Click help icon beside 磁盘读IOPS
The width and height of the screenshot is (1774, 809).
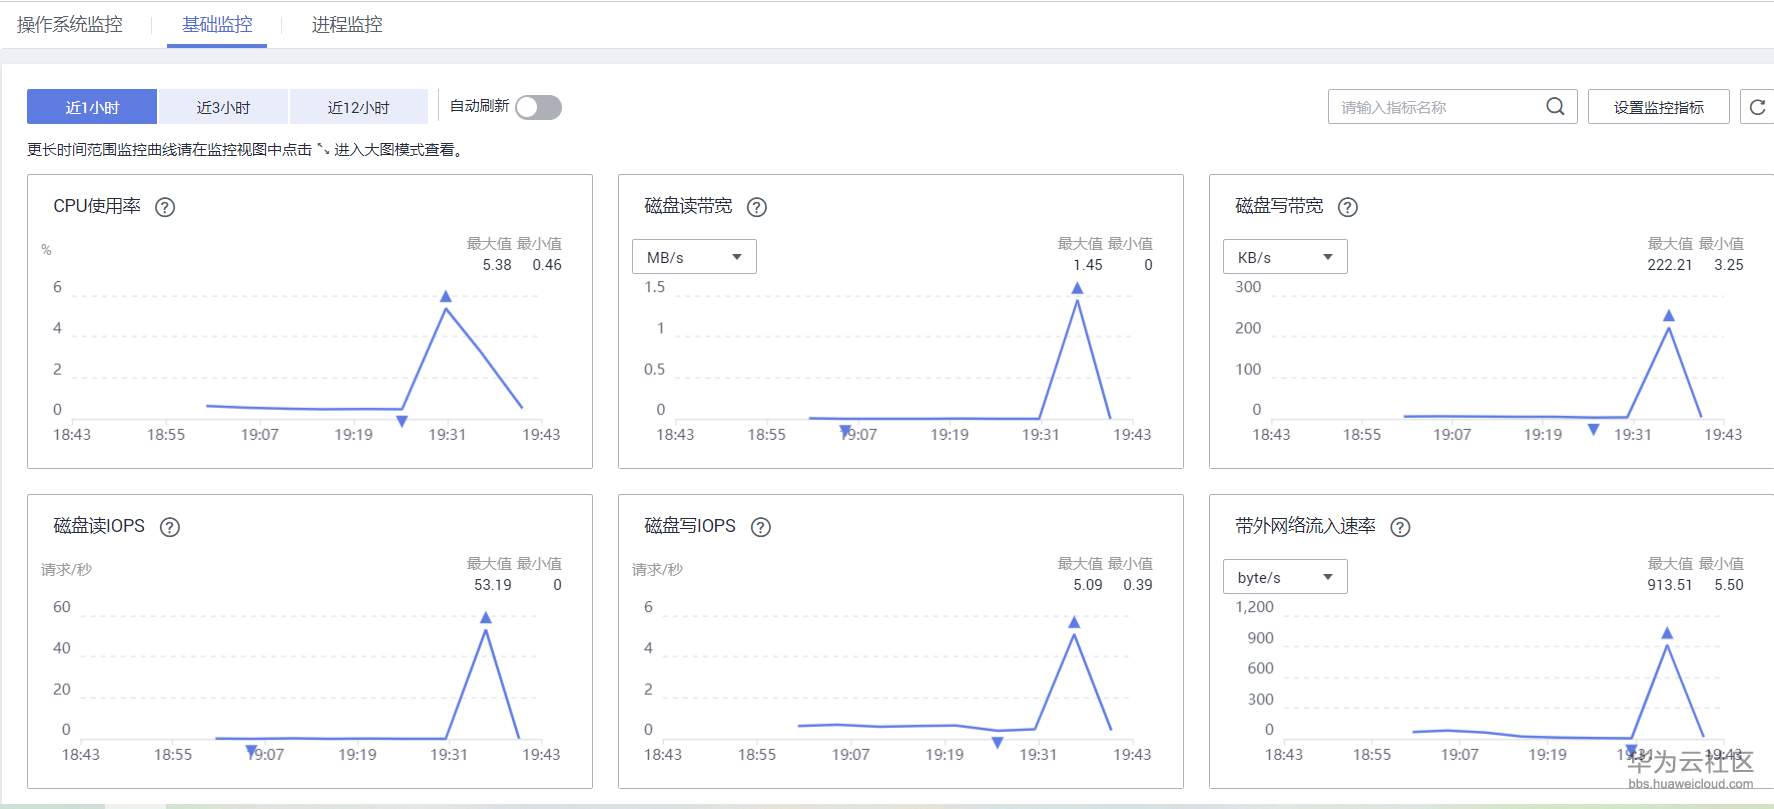[x=170, y=527]
